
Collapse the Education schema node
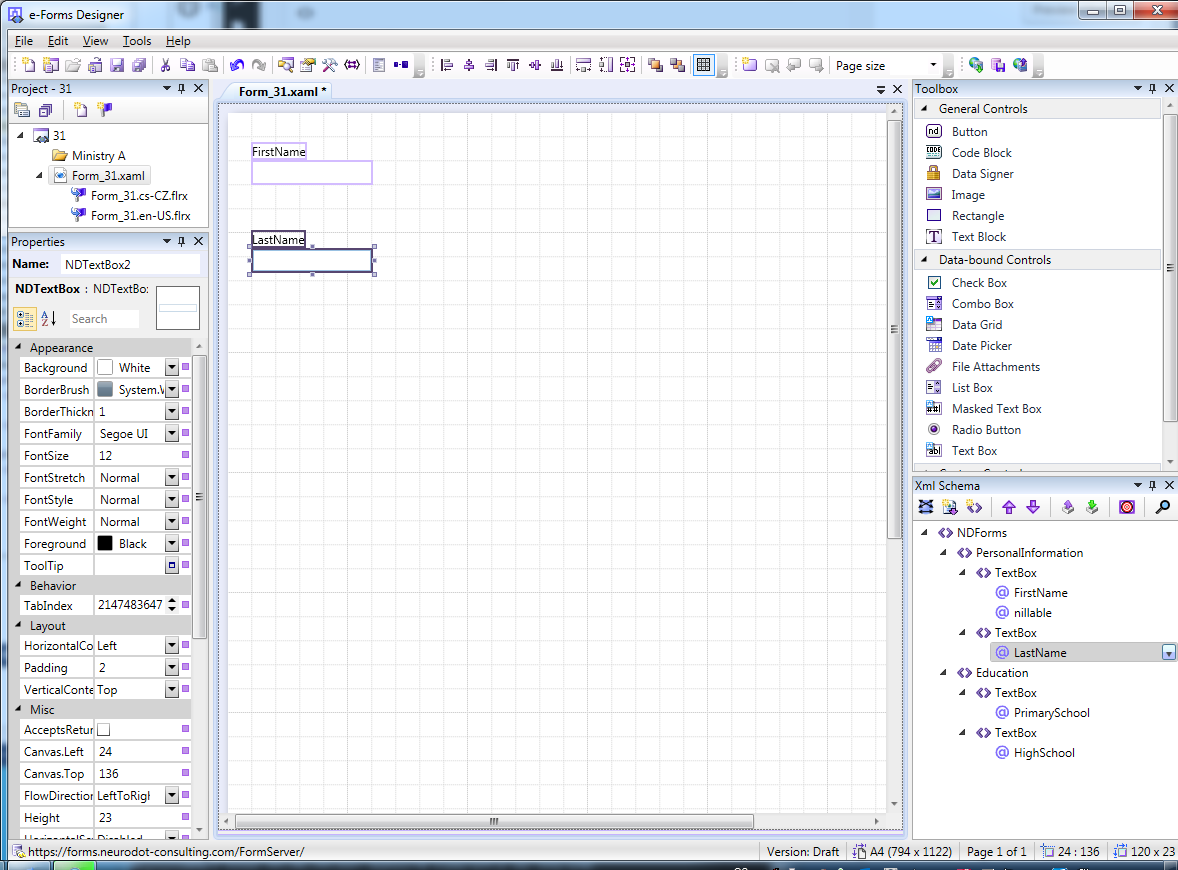(944, 672)
